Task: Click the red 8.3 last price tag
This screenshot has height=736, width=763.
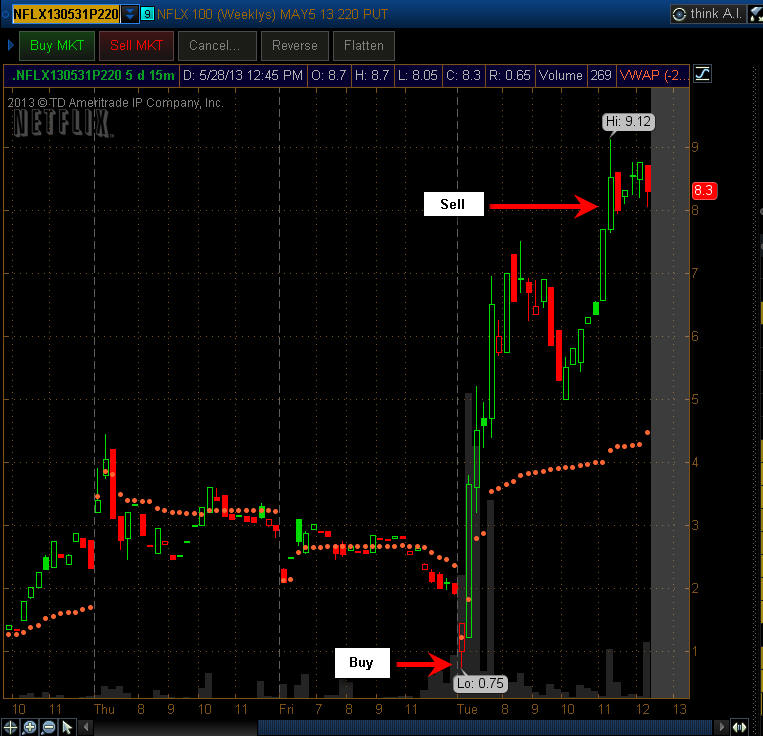Action: pos(704,190)
